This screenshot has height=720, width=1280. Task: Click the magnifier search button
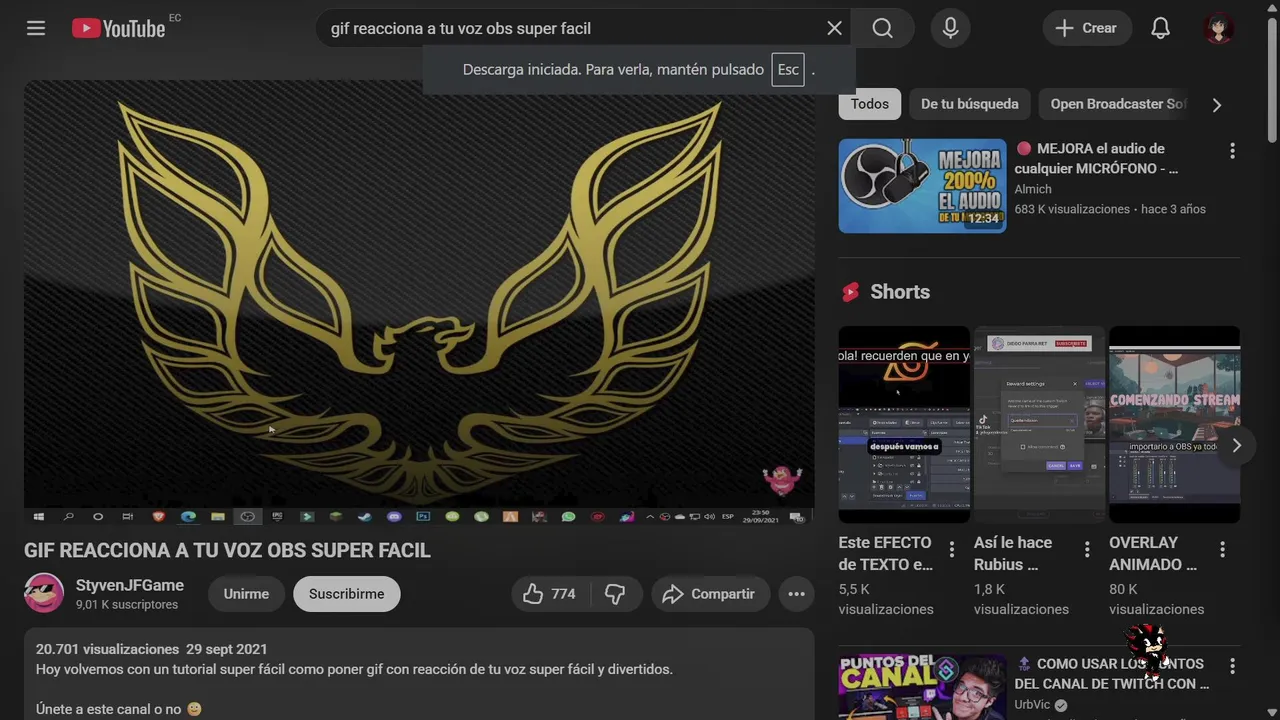(x=882, y=28)
